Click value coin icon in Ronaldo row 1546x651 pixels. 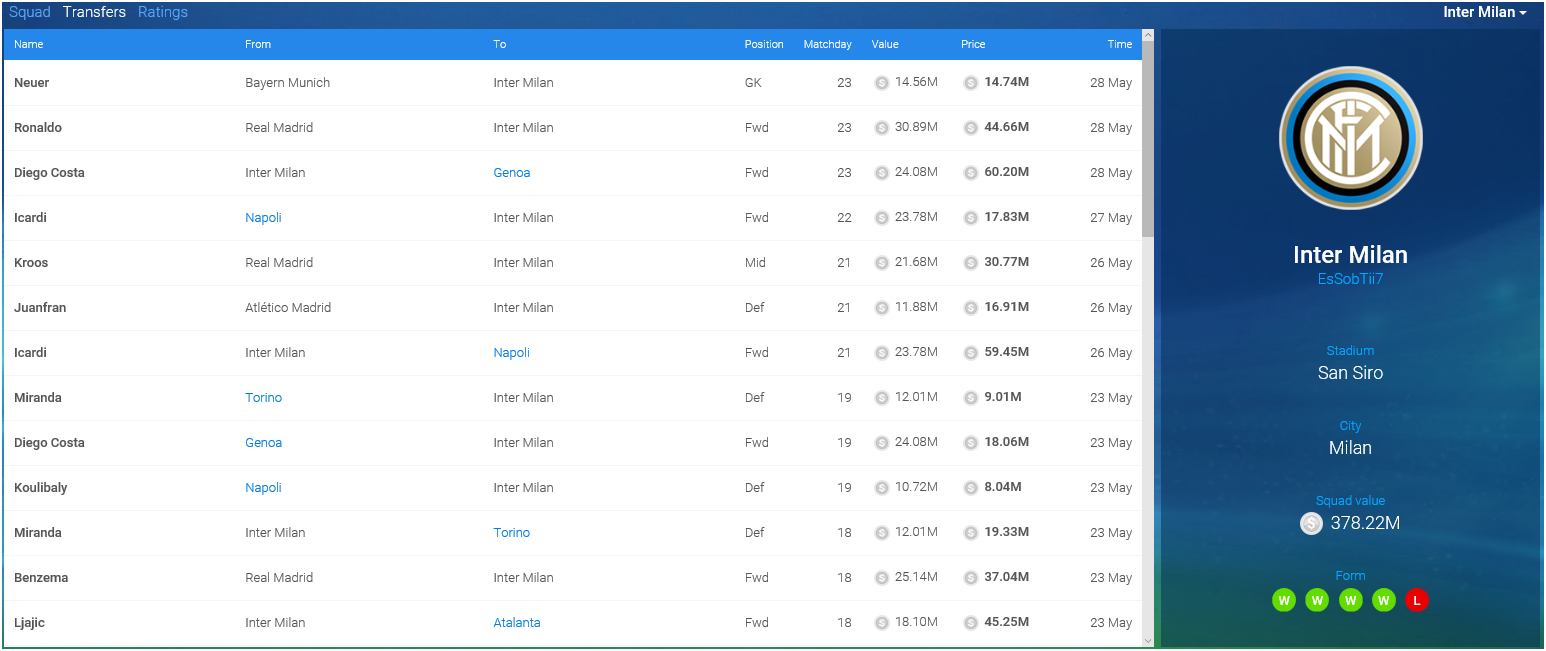(x=881, y=128)
